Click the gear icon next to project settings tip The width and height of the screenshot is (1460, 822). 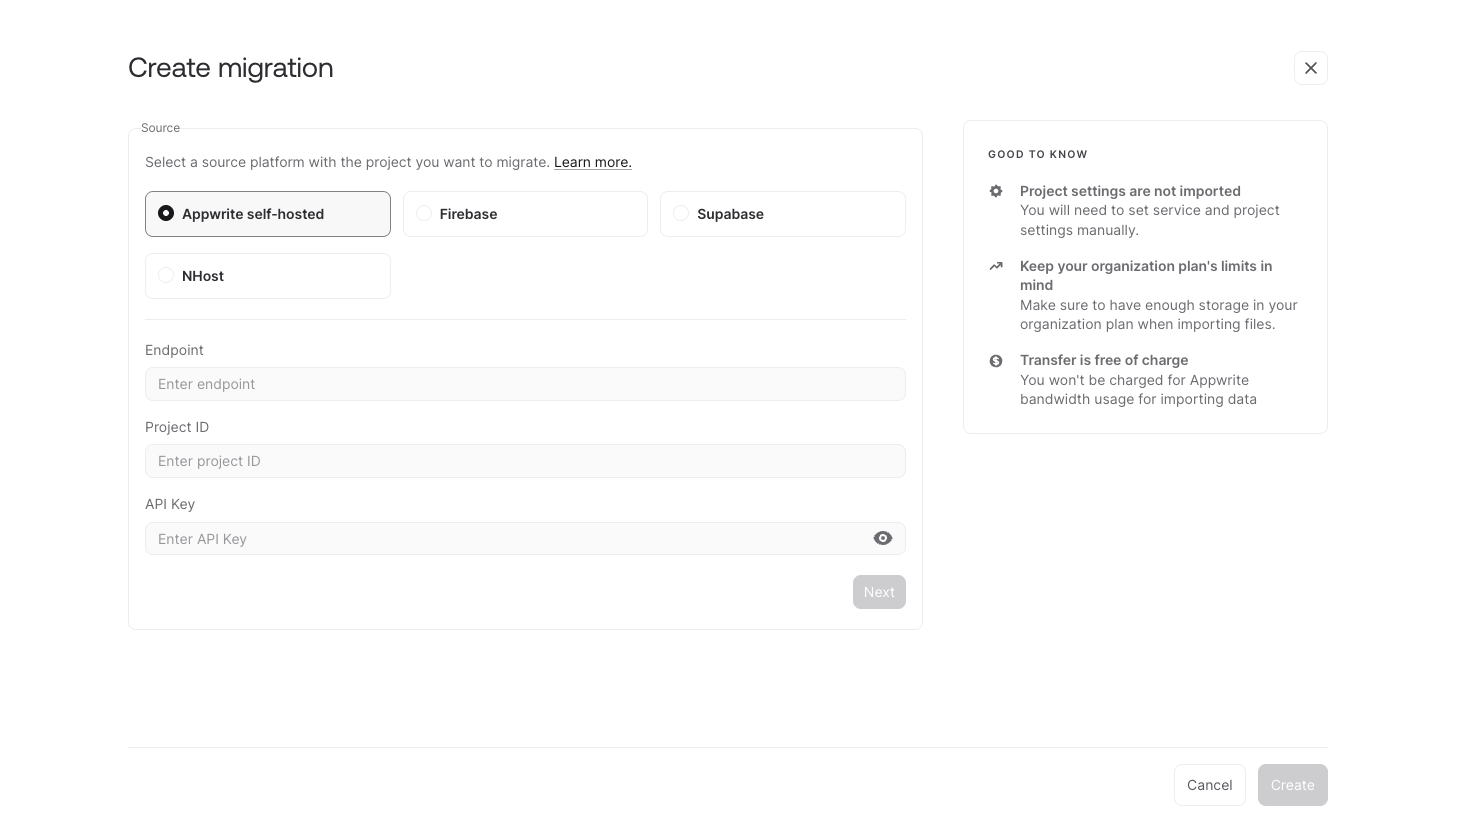click(996, 191)
